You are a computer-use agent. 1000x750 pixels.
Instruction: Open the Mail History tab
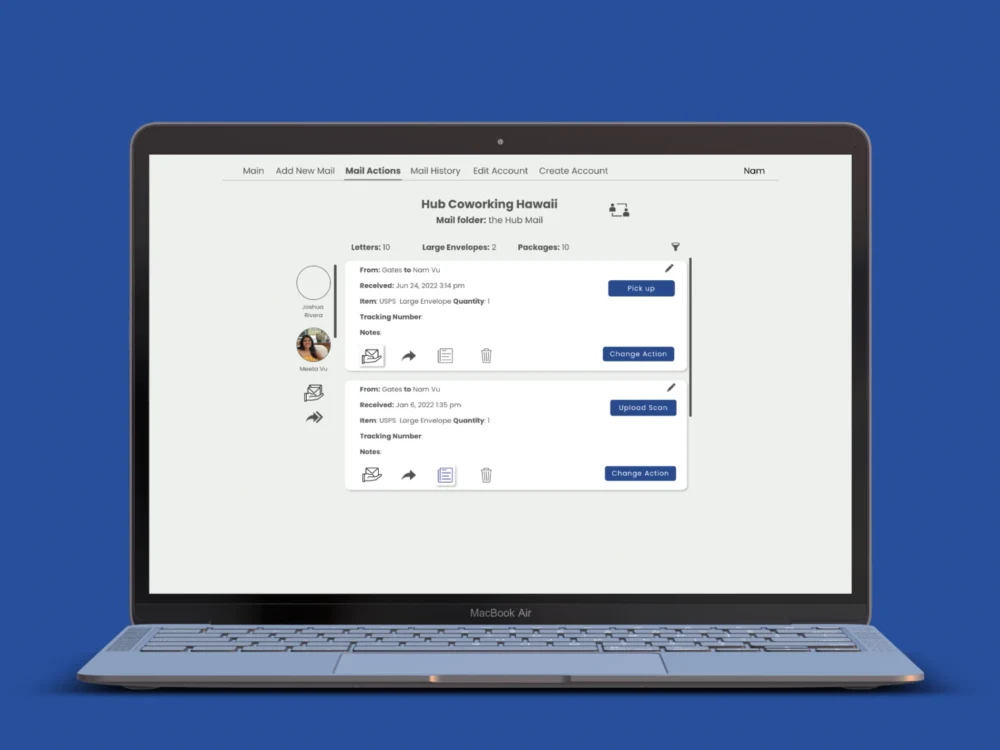tap(436, 171)
